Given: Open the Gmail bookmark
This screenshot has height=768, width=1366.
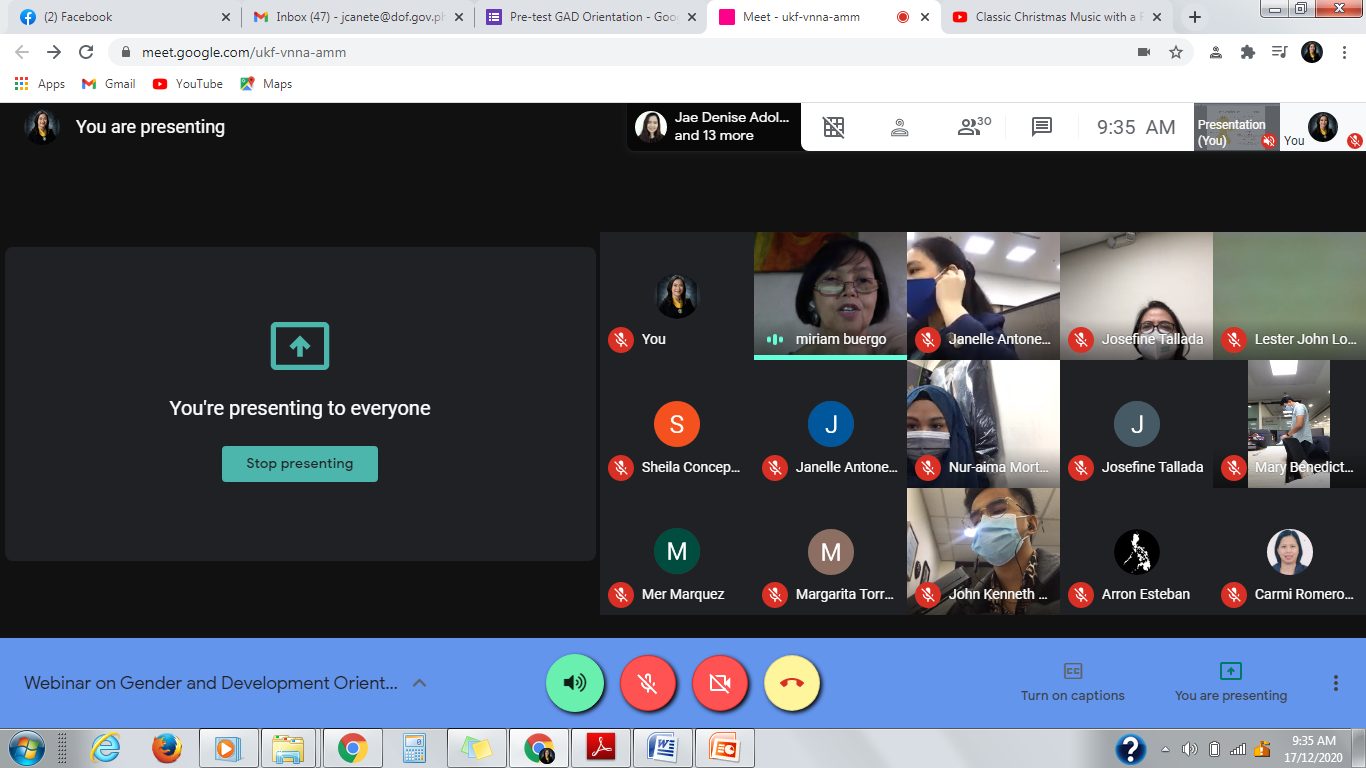Looking at the screenshot, I should pos(109,84).
